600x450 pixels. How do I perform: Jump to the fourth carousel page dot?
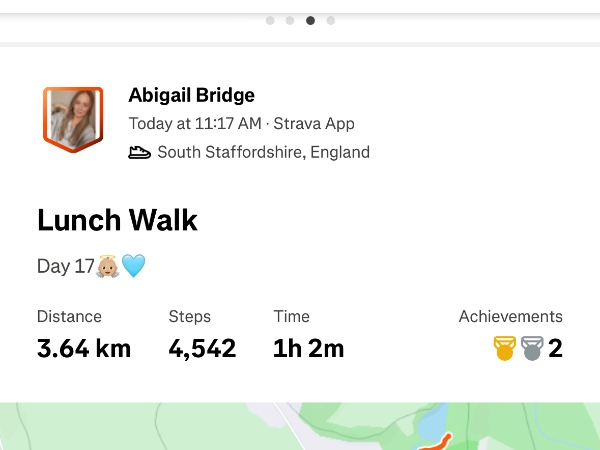pos(331,20)
